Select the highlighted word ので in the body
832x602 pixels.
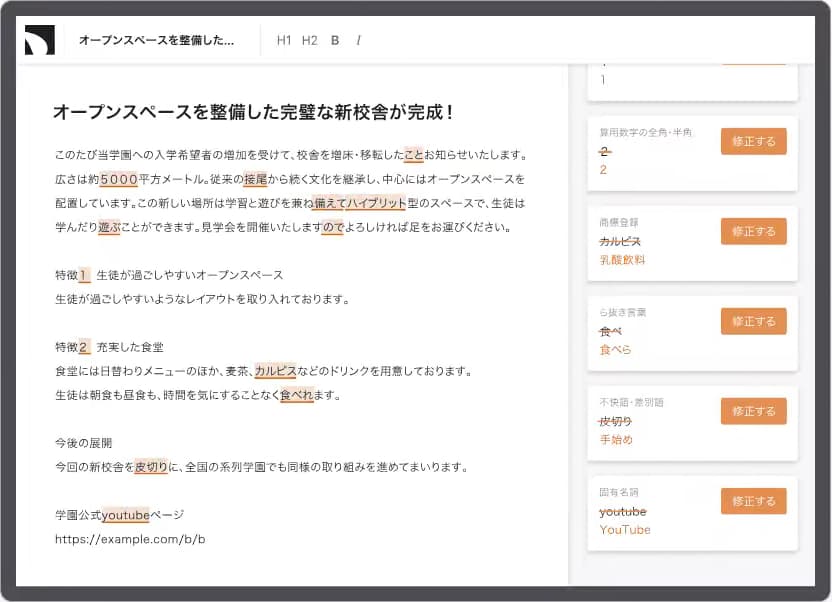coord(333,228)
